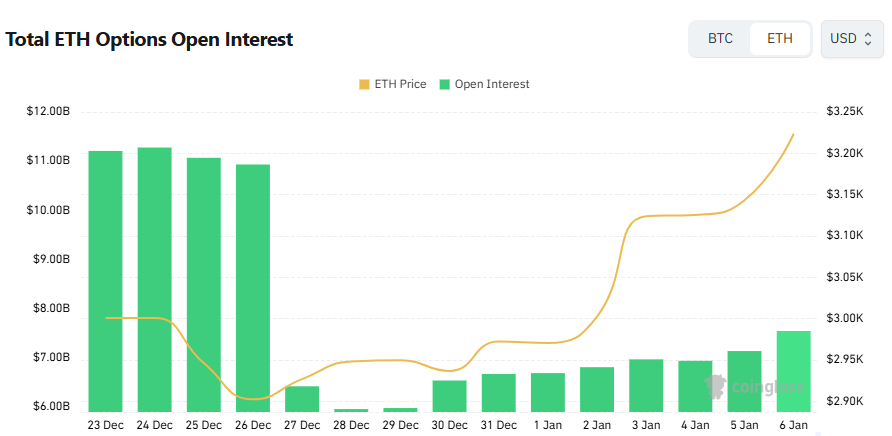892x436 pixels.
Task: Click the 5 Jan open interest bar
Action: click(744, 381)
